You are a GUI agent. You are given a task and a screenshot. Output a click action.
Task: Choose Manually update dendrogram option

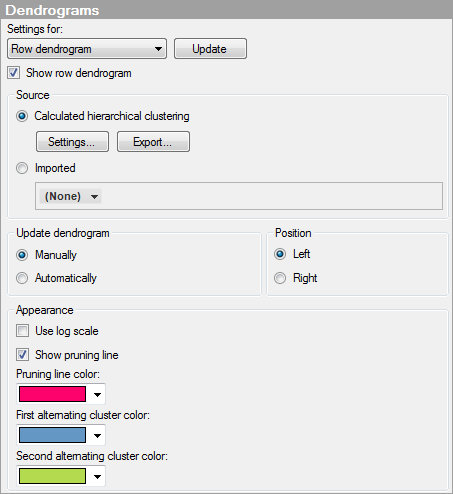click(x=22, y=255)
